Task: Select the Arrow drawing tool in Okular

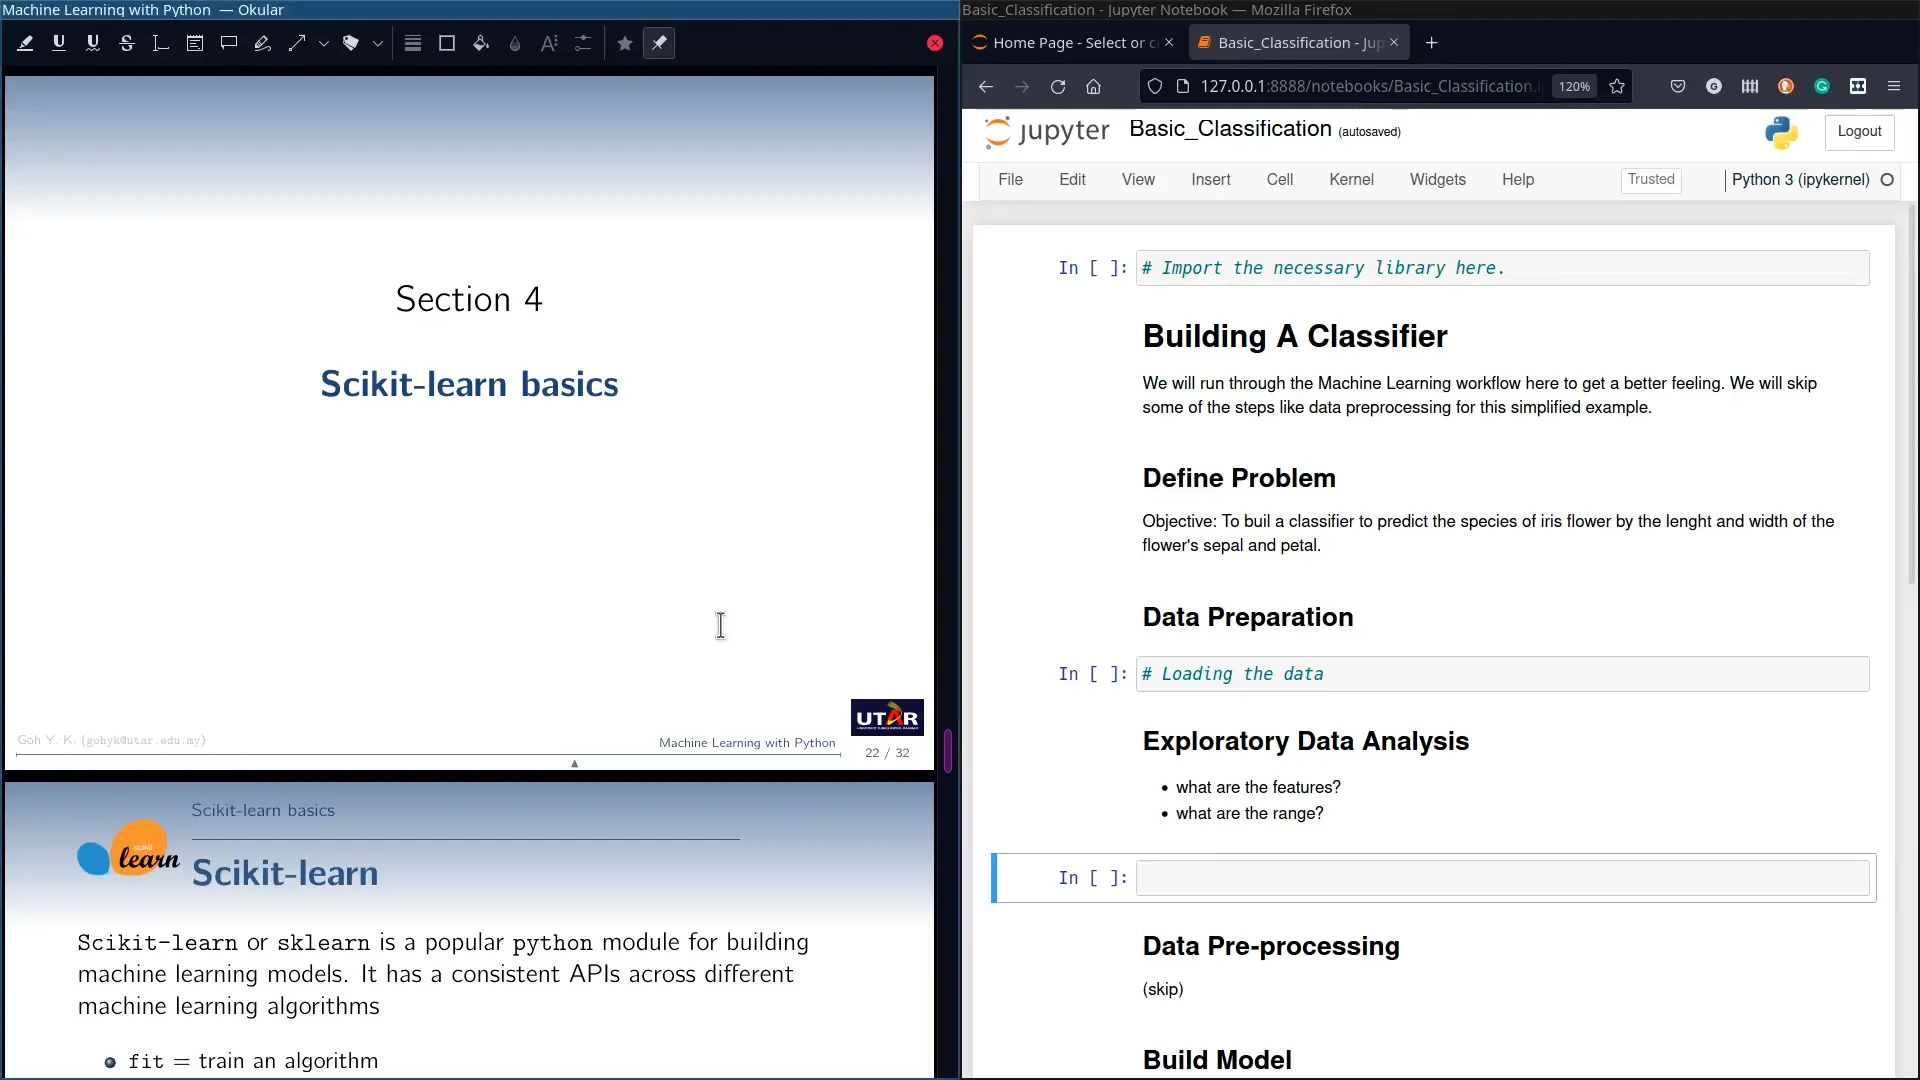Action: coord(297,43)
